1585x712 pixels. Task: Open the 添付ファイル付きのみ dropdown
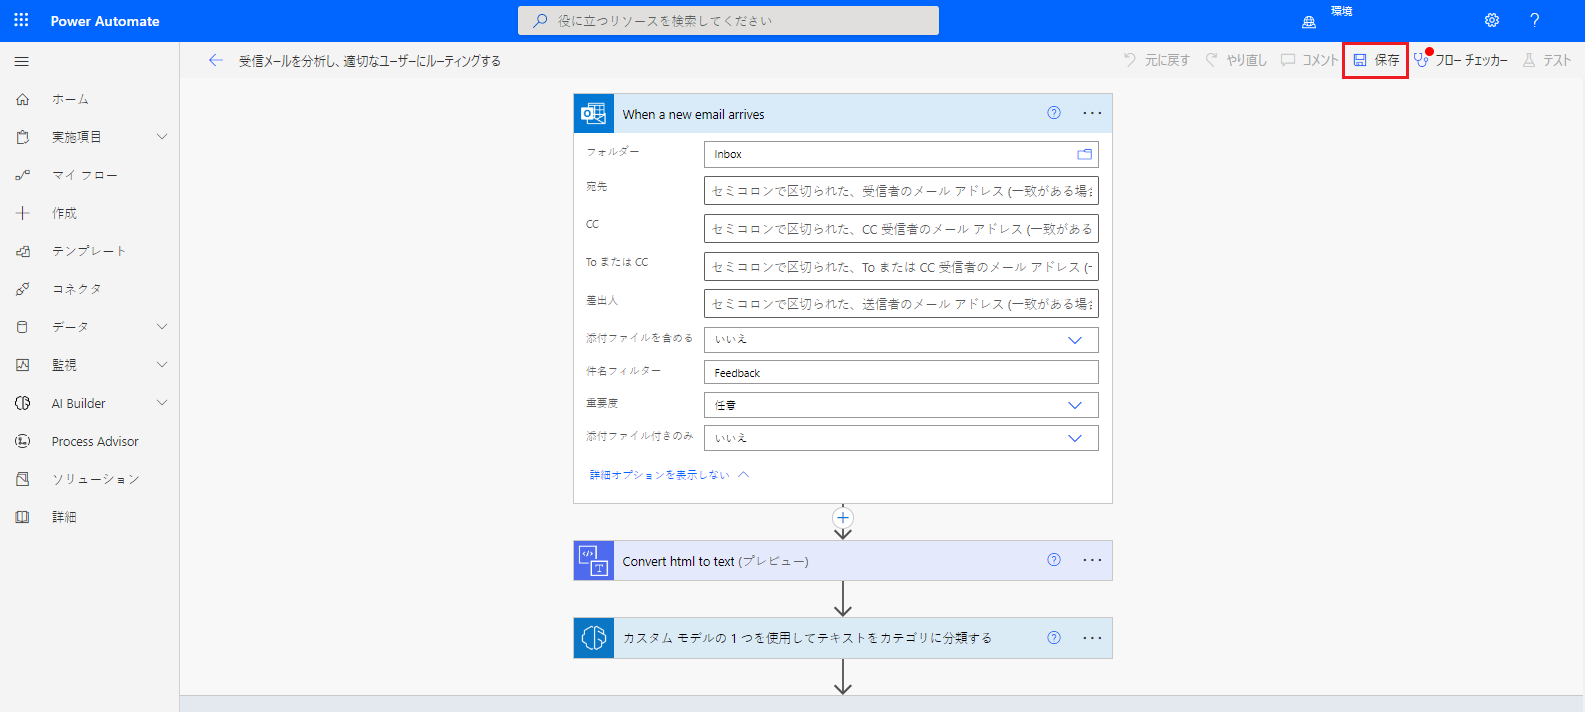click(901, 438)
